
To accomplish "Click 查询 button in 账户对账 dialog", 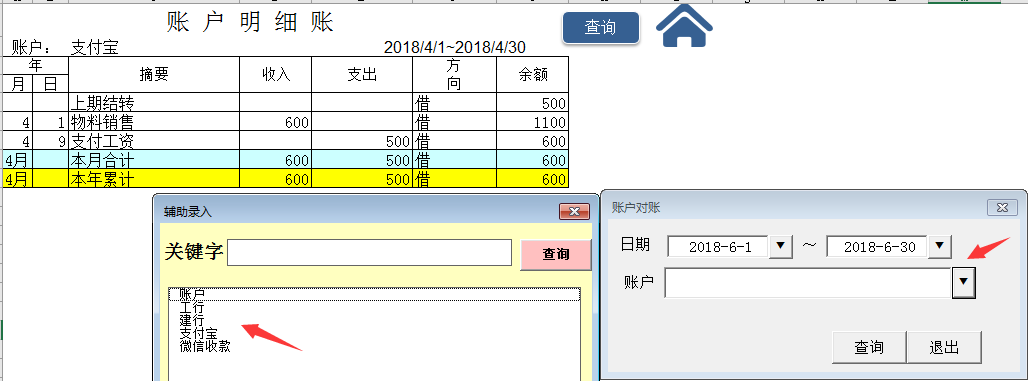I will [x=869, y=348].
